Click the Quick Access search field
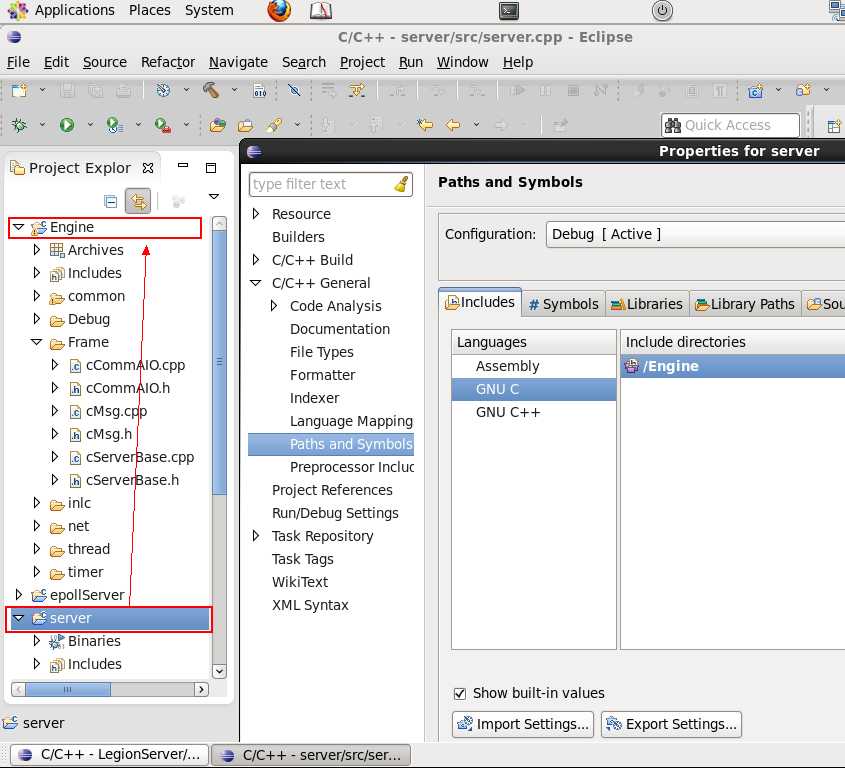Image resolution: width=845 pixels, height=768 pixels. point(730,125)
